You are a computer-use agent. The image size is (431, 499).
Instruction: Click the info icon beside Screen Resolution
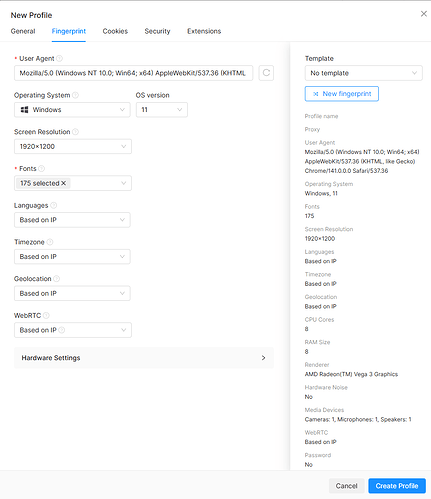pos(76,132)
